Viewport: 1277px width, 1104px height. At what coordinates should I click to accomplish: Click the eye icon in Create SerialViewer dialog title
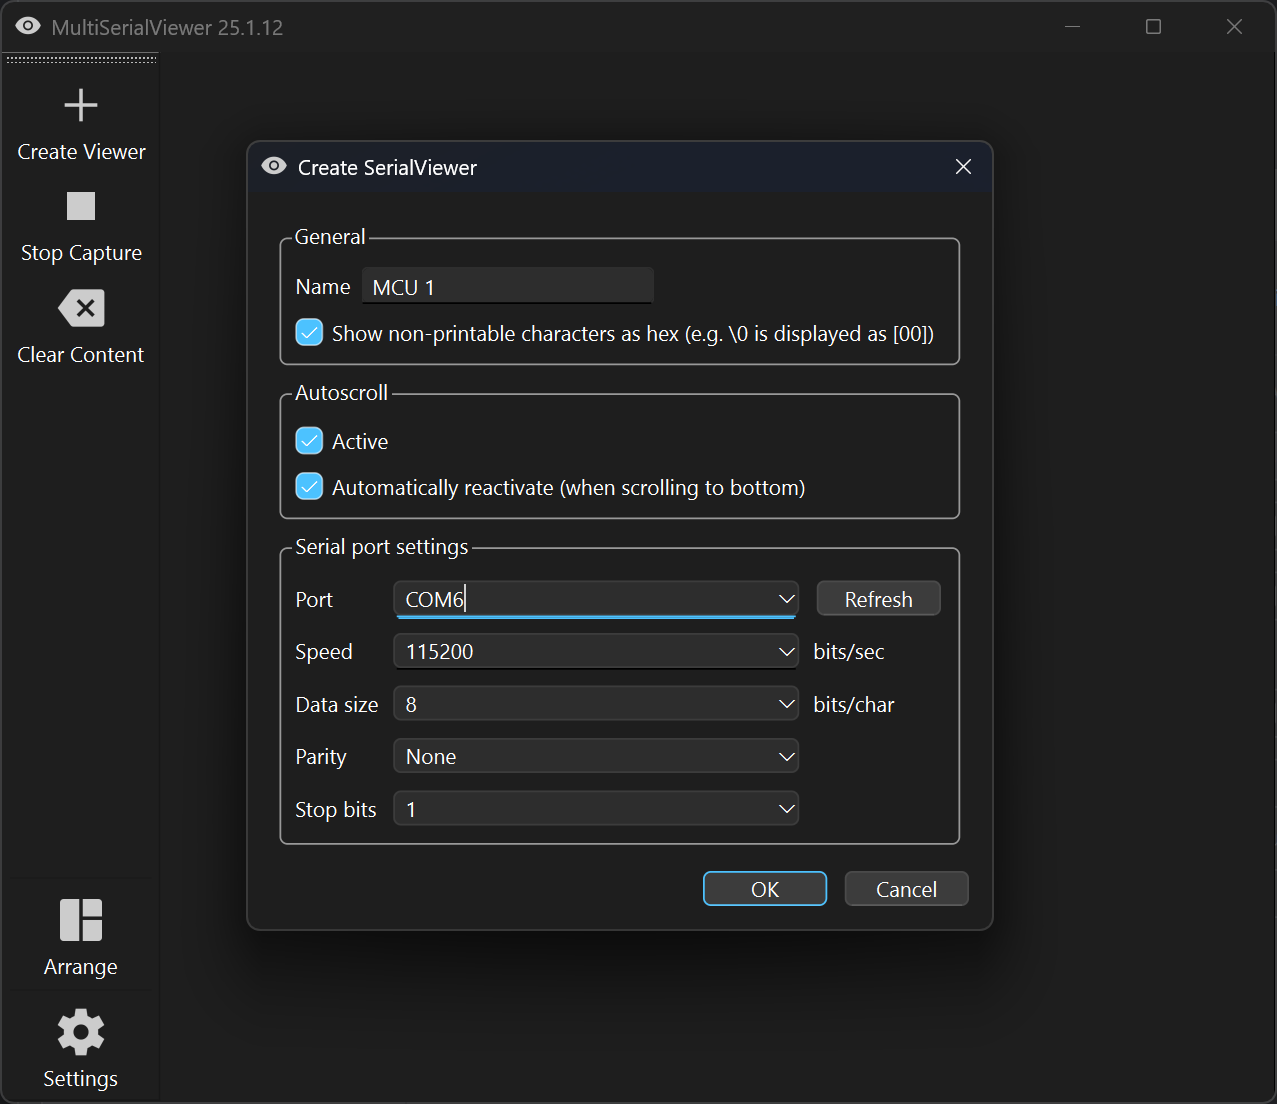pos(274,166)
